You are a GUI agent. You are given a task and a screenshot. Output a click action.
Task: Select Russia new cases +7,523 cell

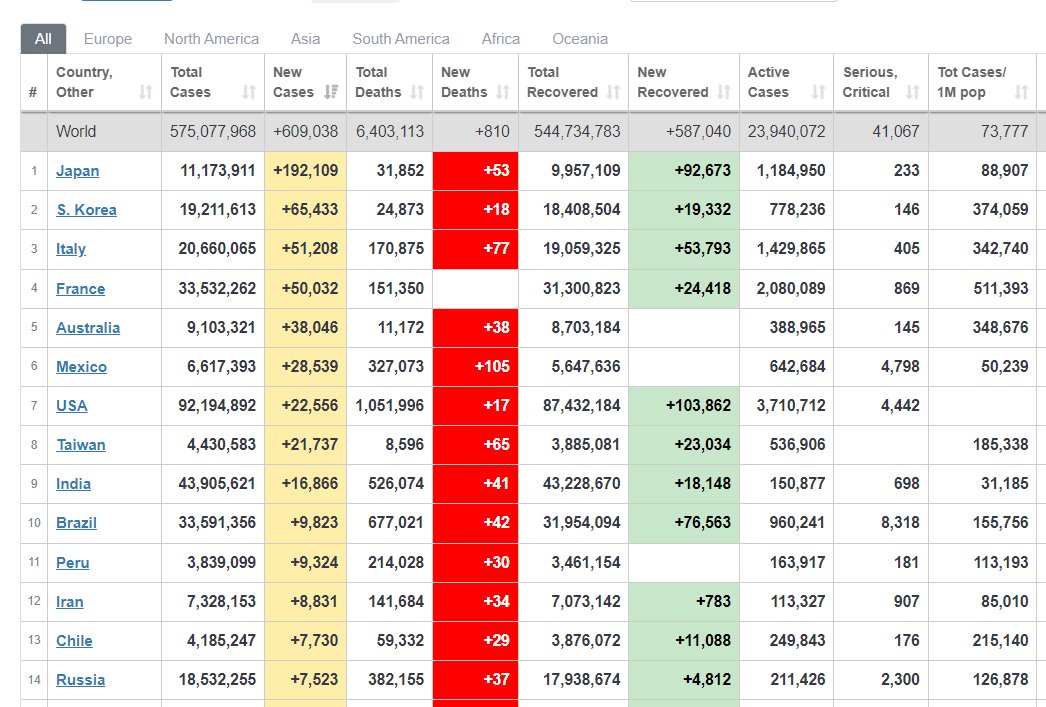(x=306, y=680)
